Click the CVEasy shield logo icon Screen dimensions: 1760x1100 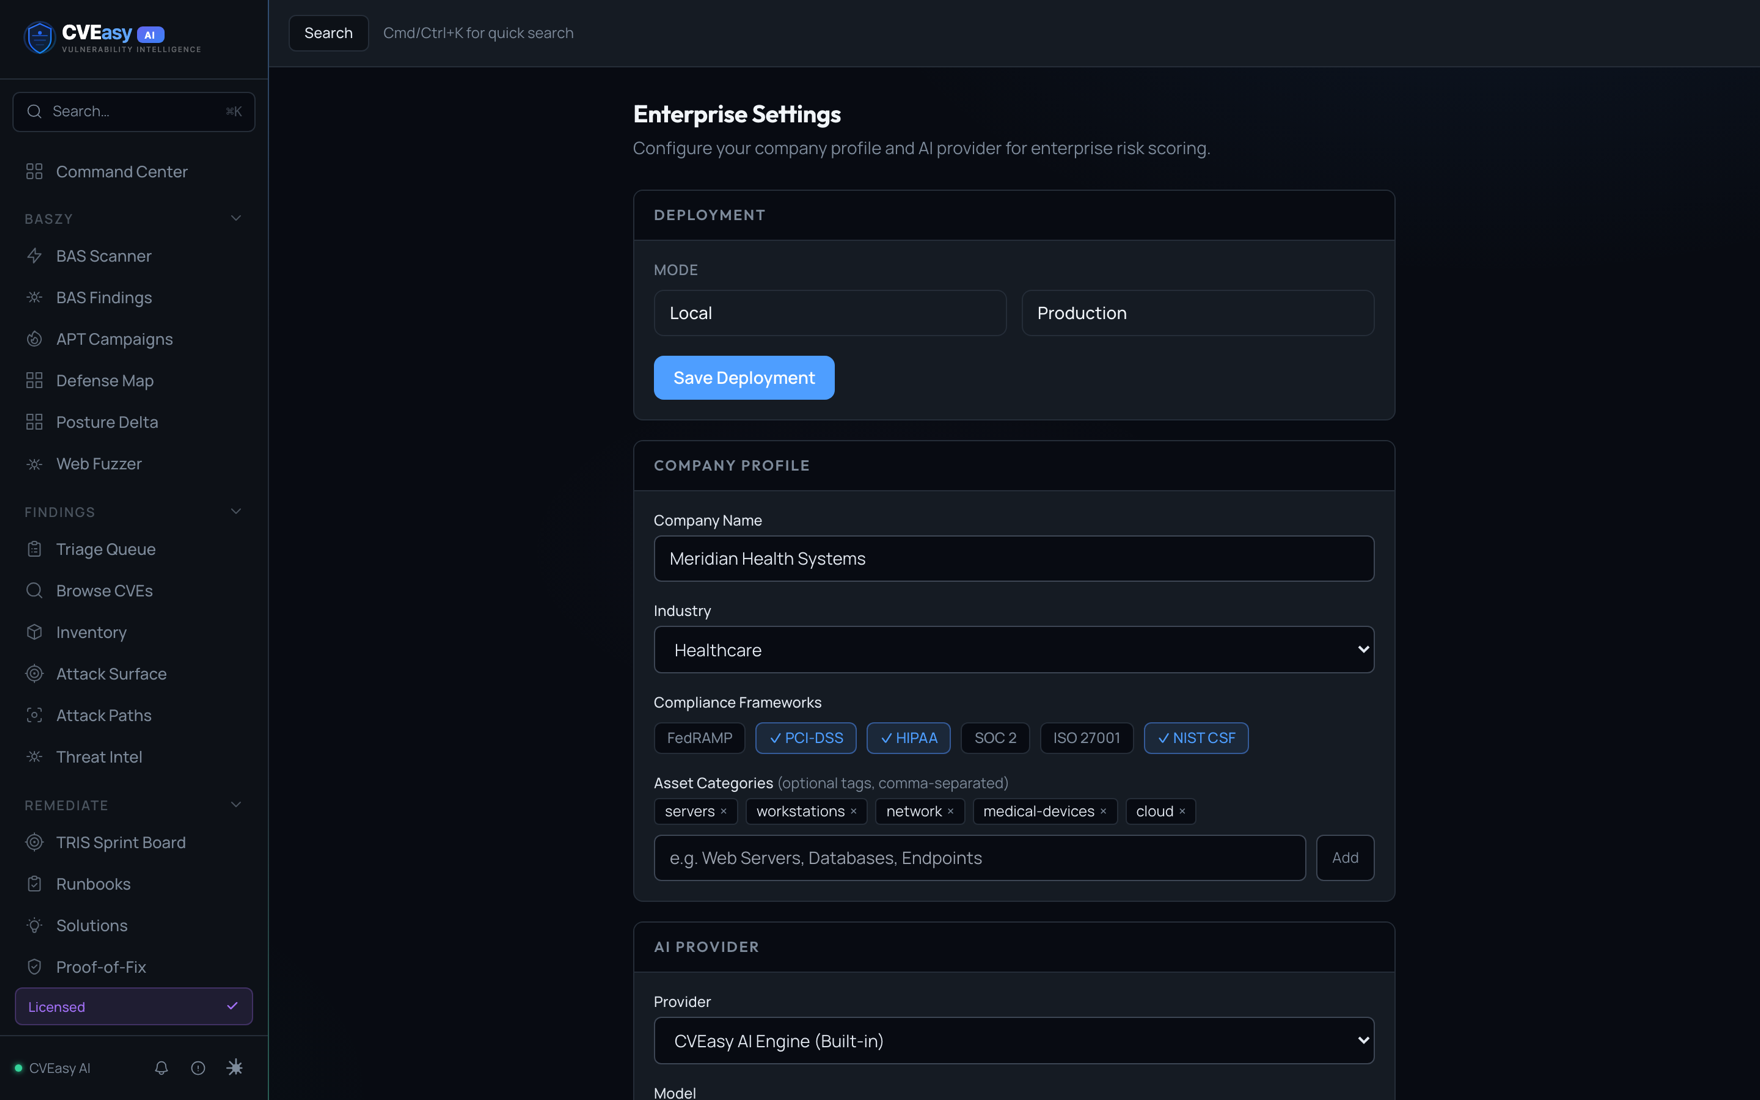click(x=39, y=38)
